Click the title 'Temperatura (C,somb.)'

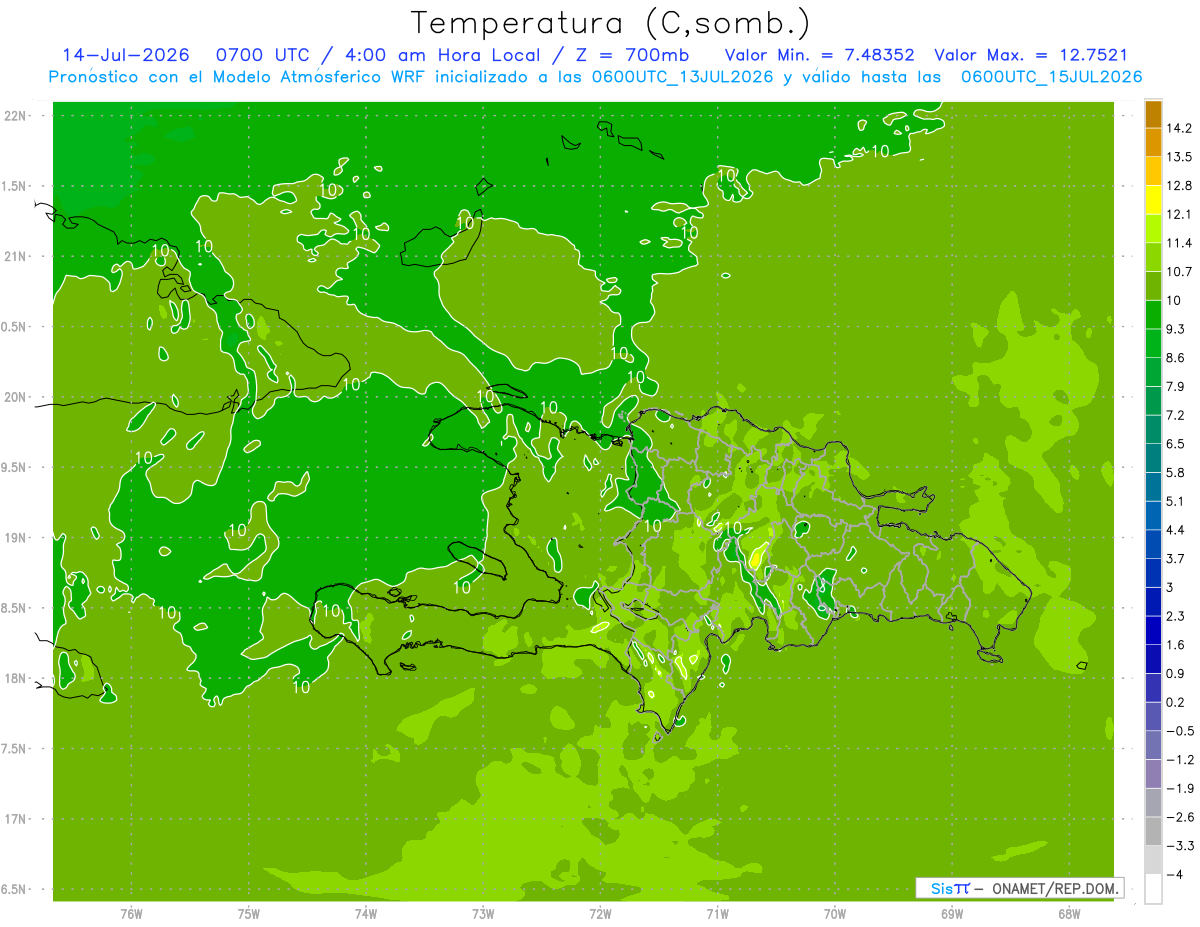coord(611,24)
